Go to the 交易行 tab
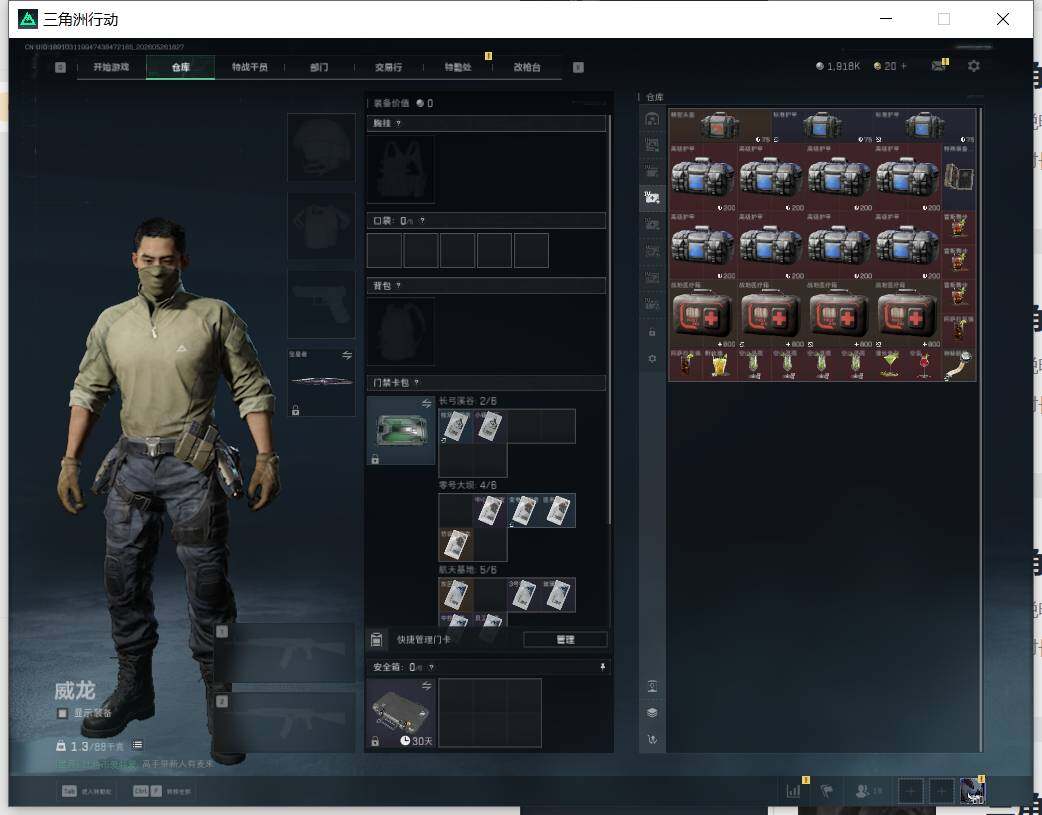 [x=388, y=67]
